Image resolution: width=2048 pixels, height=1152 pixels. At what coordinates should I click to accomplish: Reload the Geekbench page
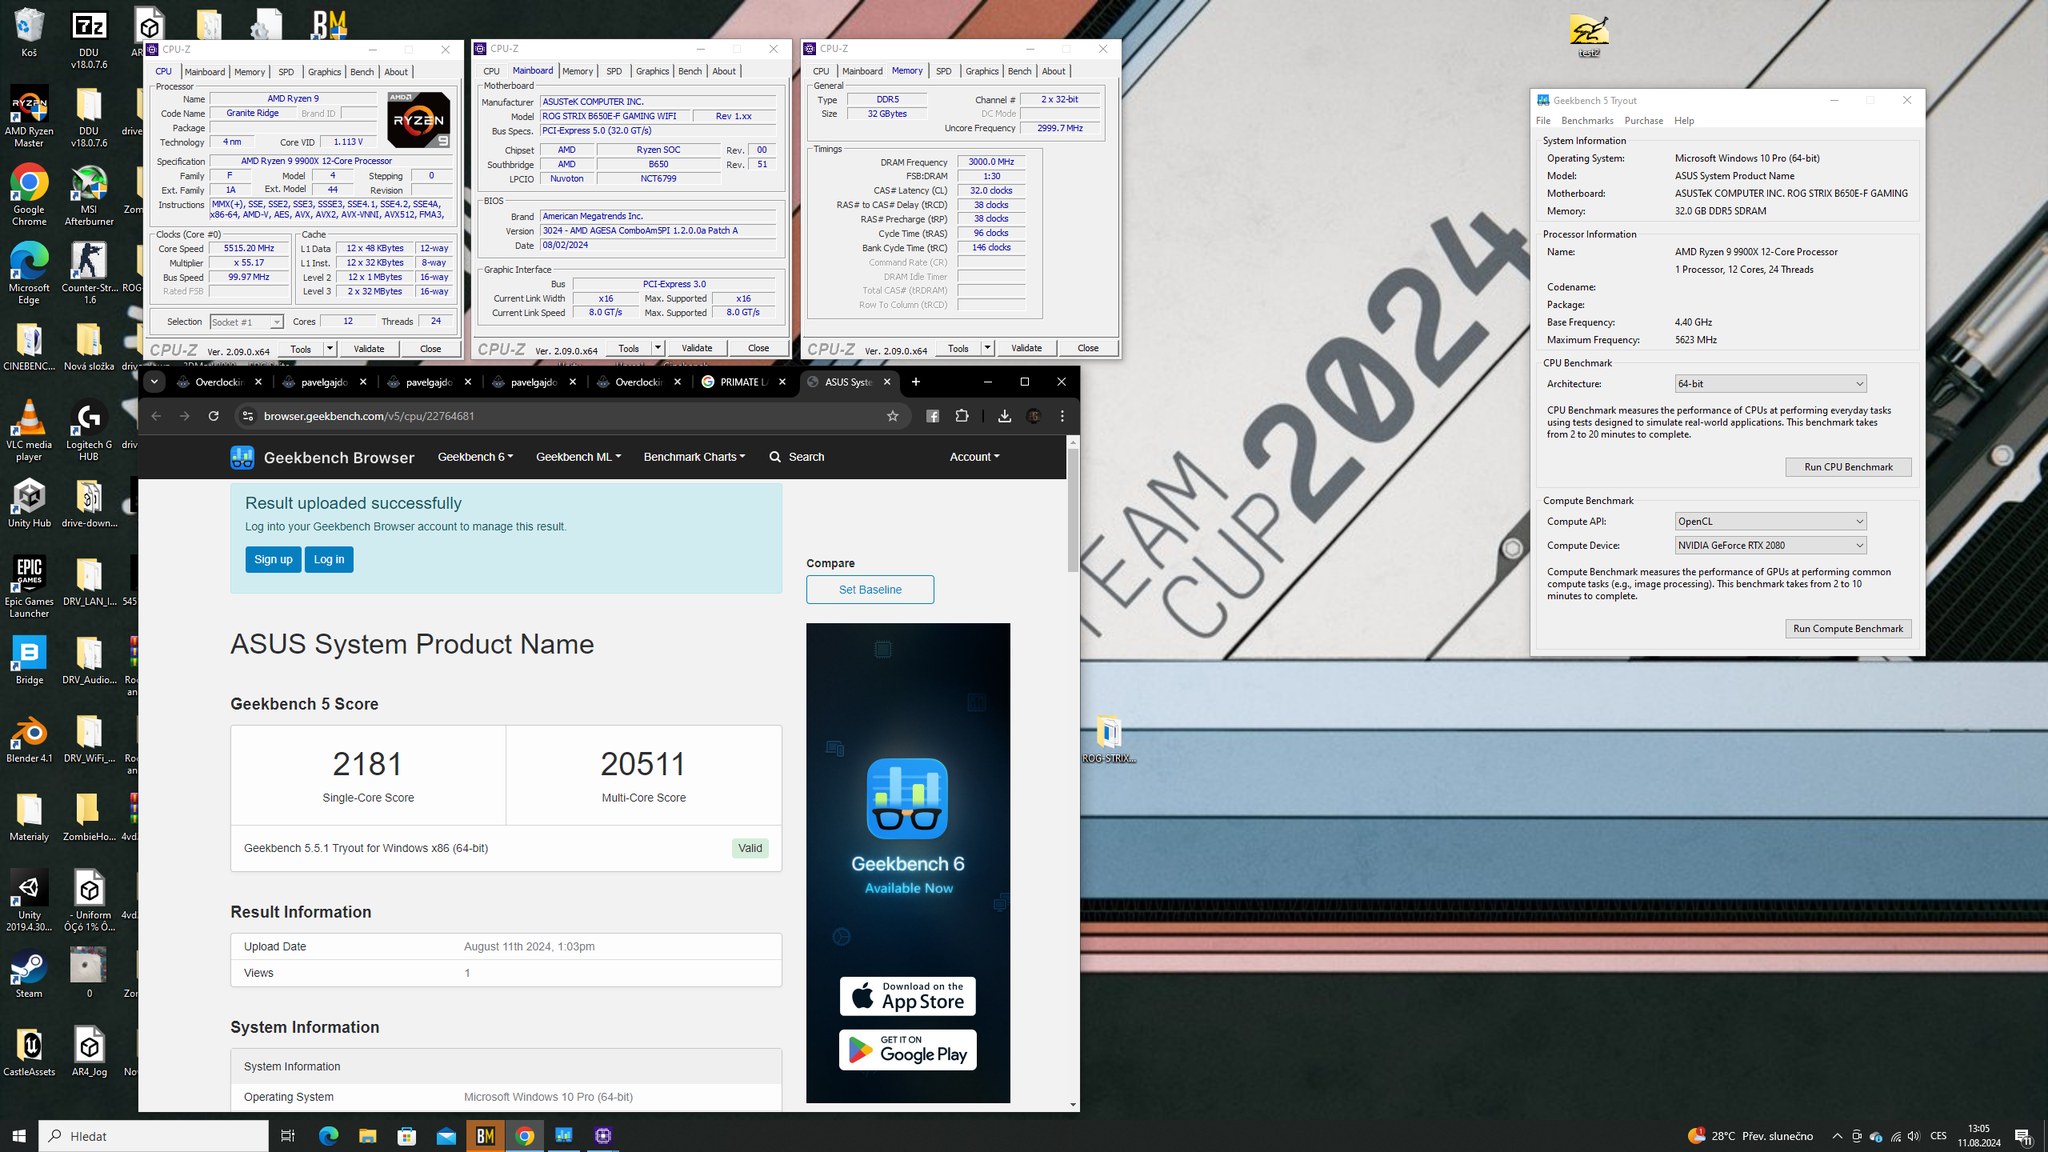pyautogui.click(x=213, y=416)
